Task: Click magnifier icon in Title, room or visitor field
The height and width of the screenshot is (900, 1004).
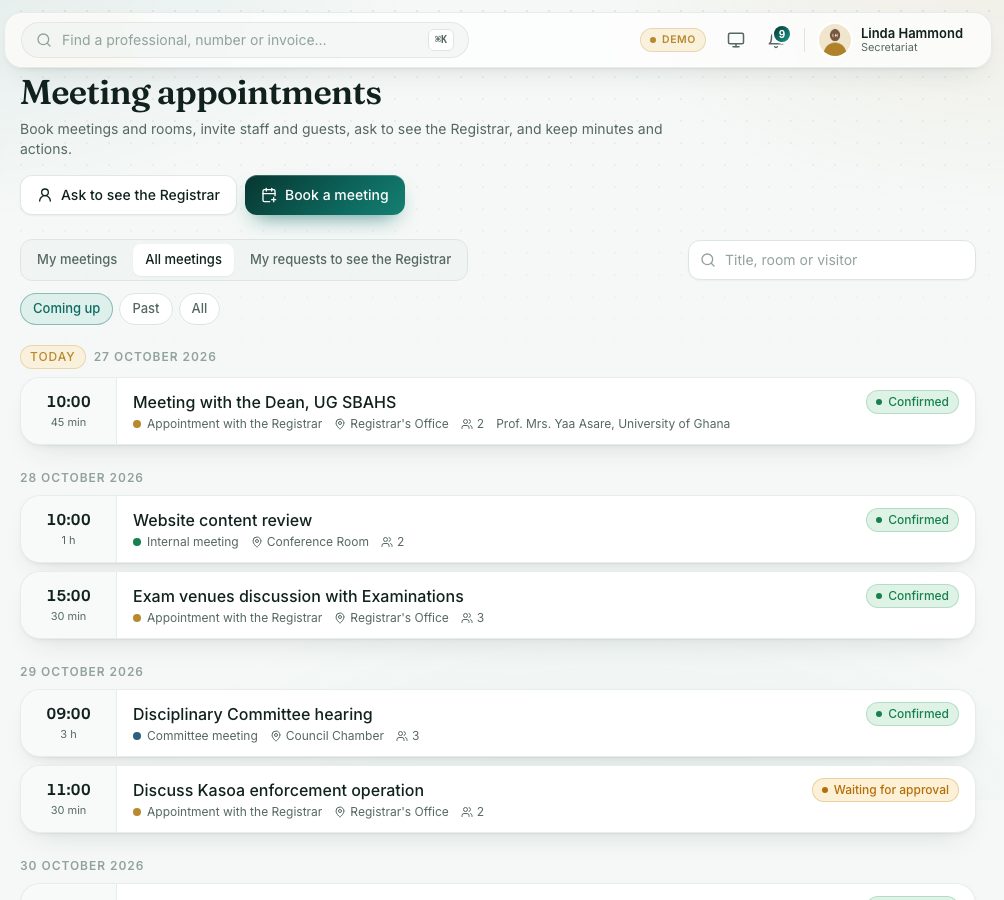Action: coord(708,260)
